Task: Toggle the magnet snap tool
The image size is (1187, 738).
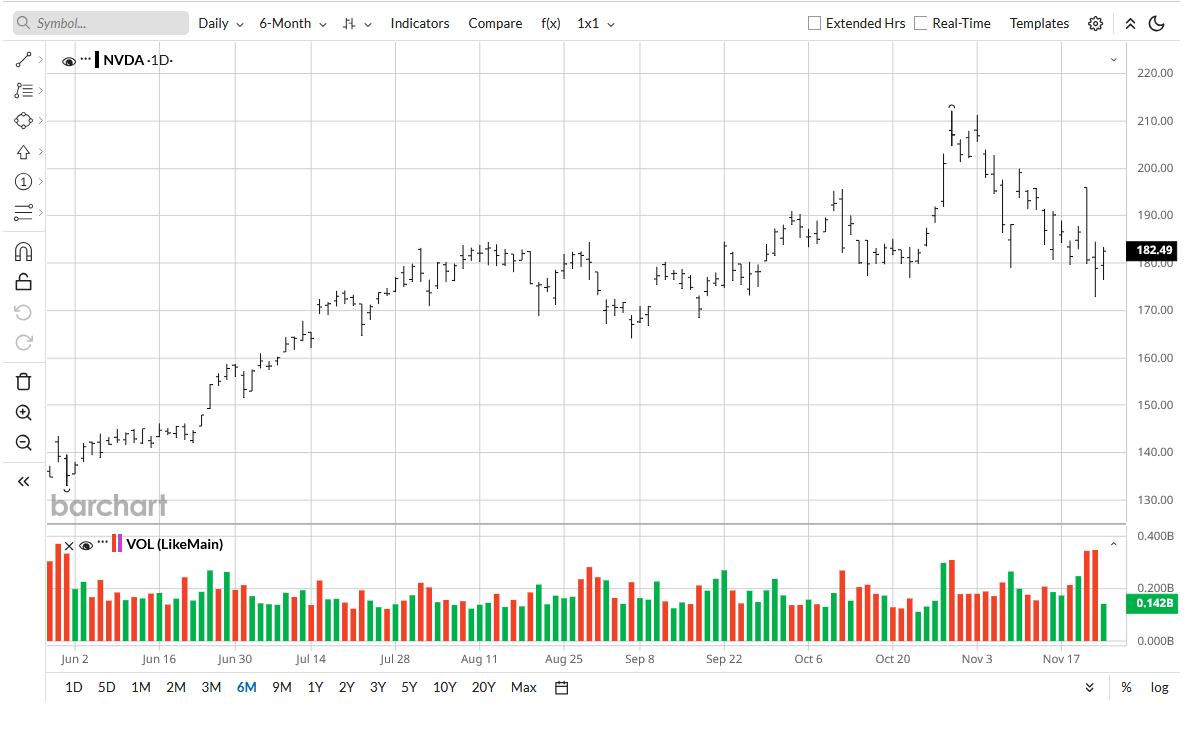Action: click(x=23, y=252)
